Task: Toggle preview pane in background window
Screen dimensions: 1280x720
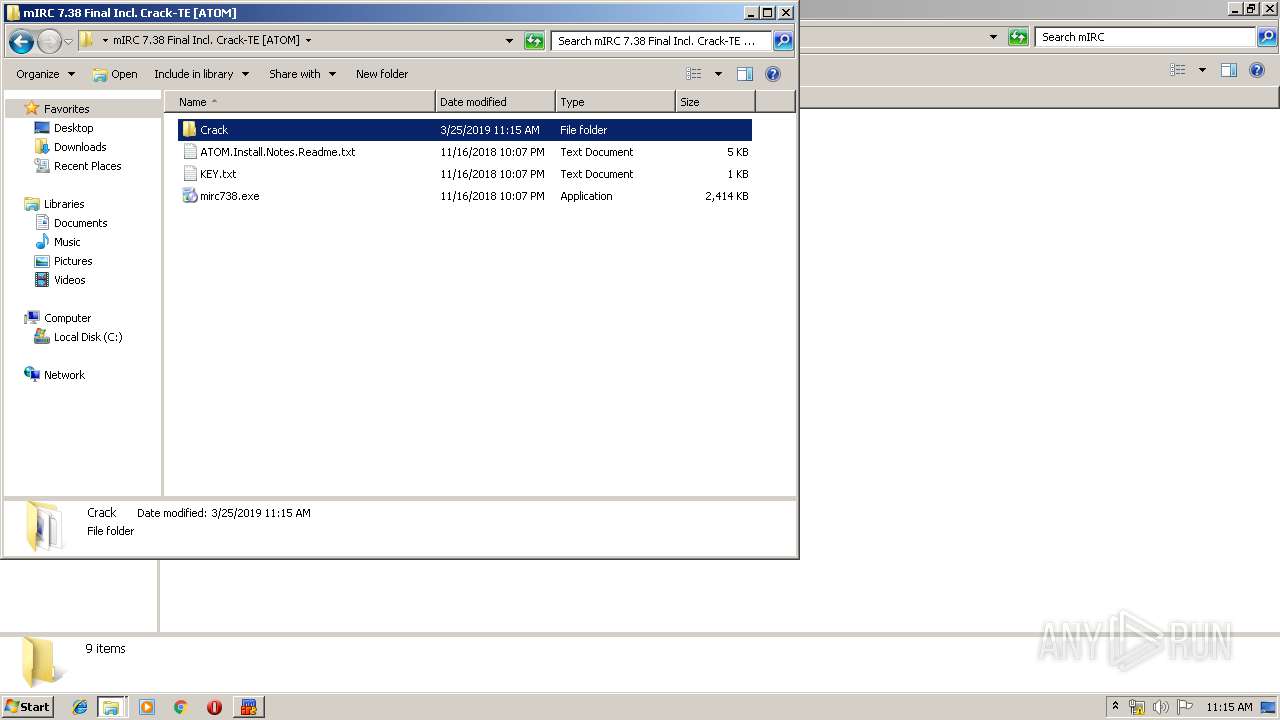Action: tap(1229, 70)
